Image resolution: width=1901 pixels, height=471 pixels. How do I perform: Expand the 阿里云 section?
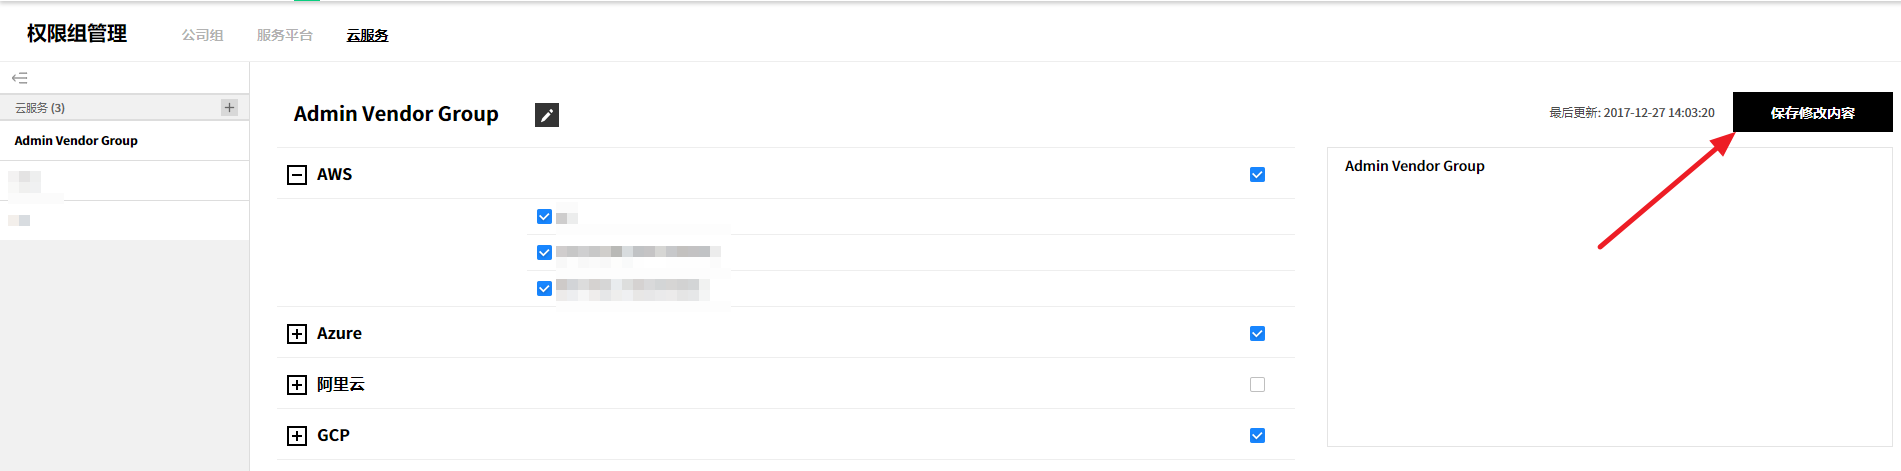(297, 385)
